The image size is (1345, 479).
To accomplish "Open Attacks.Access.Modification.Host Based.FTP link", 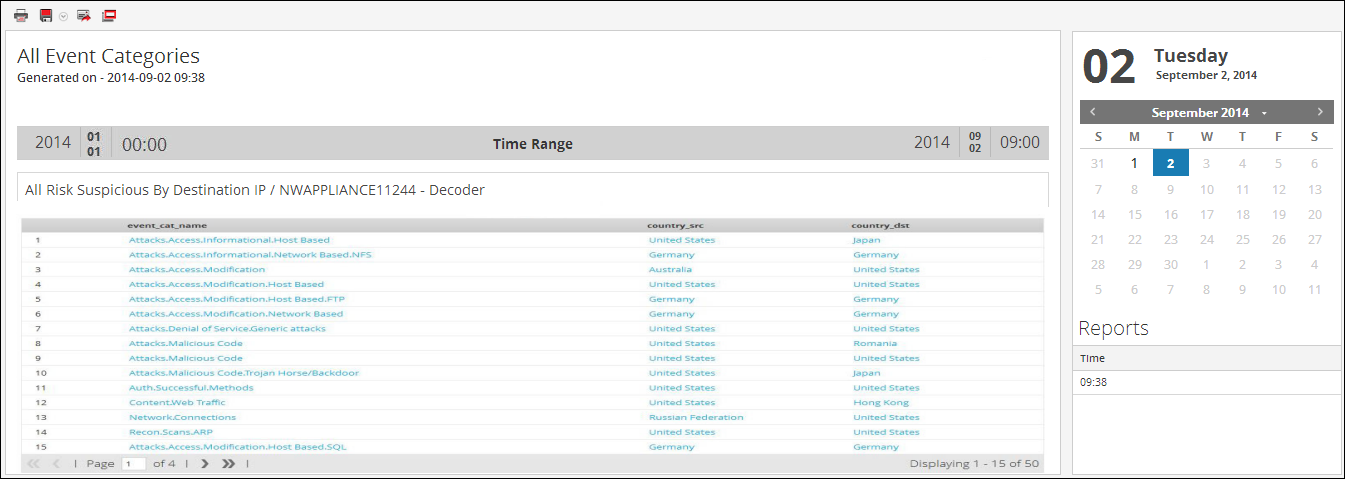I will [x=237, y=299].
